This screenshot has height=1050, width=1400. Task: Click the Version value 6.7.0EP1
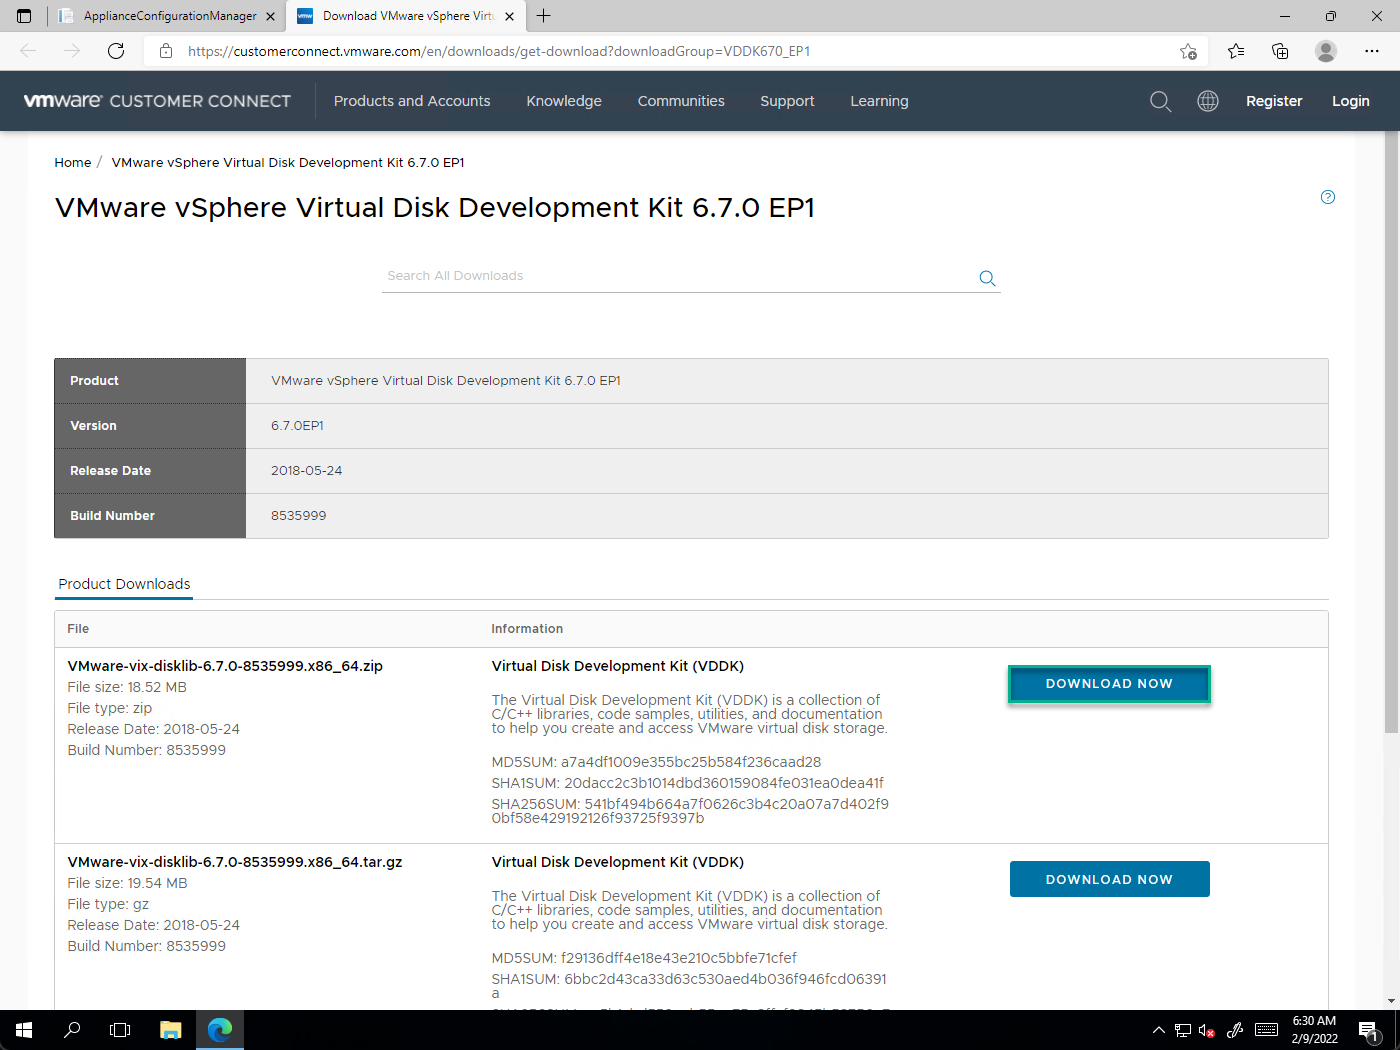coord(297,426)
